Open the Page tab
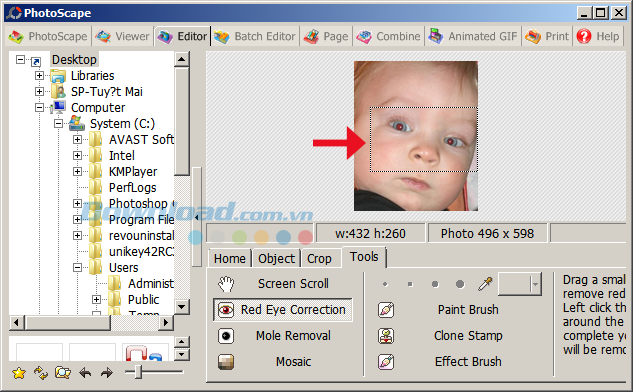This screenshot has width=633, height=392. [x=326, y=37]
